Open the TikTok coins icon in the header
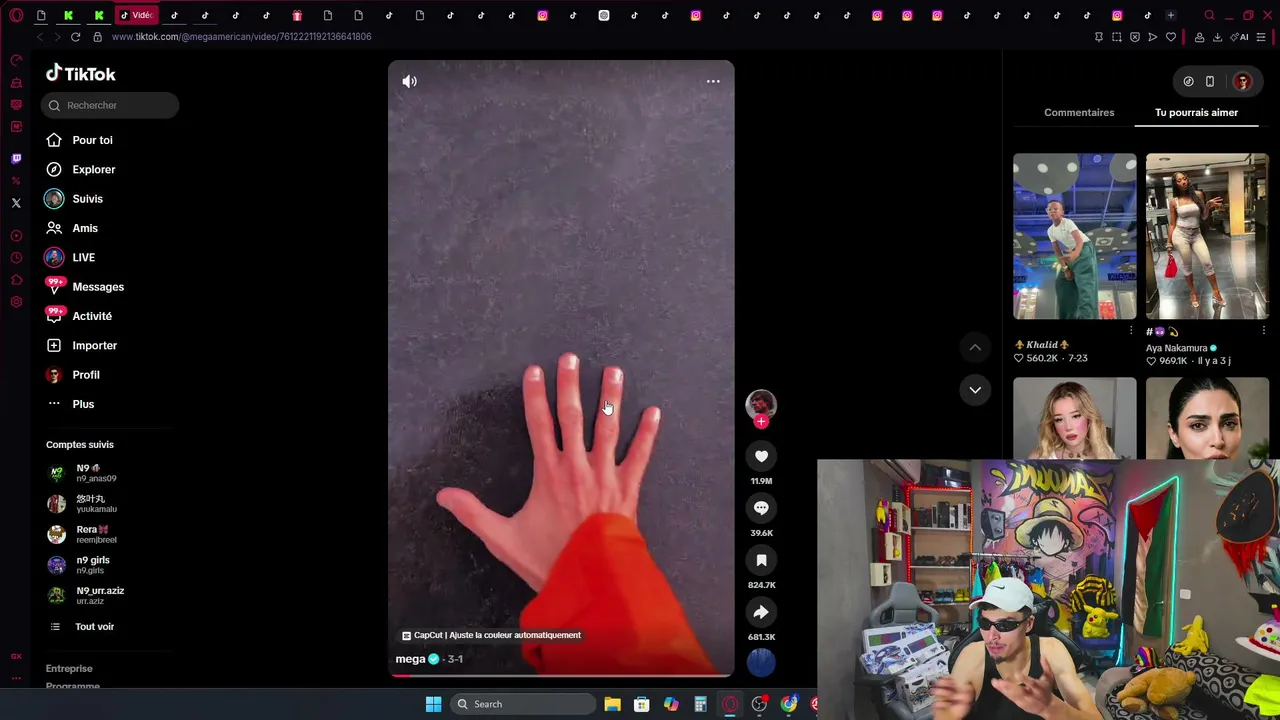 (1188, 82)
